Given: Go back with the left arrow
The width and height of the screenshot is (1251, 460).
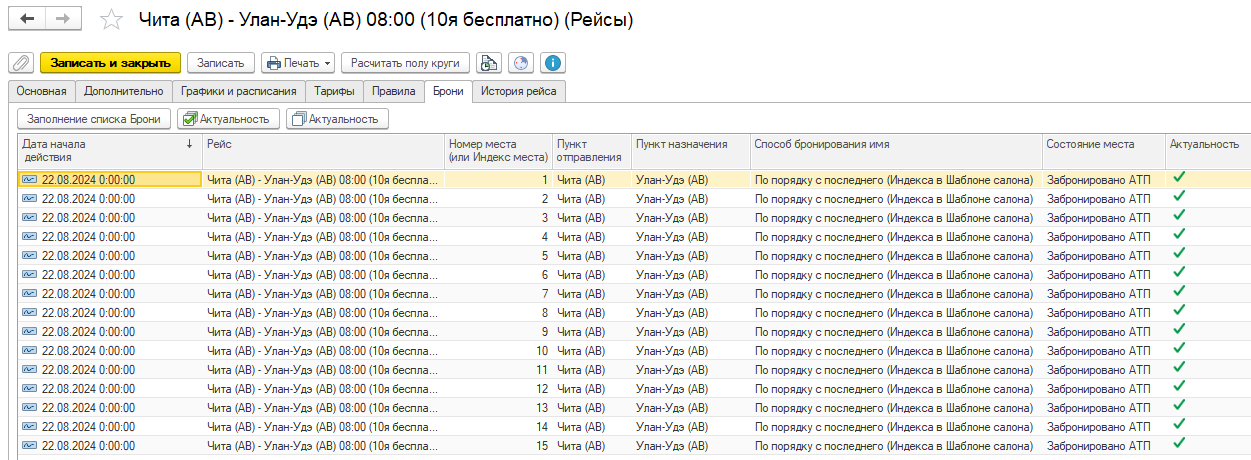Looking at the screenshot, I should tap(27, 19).
